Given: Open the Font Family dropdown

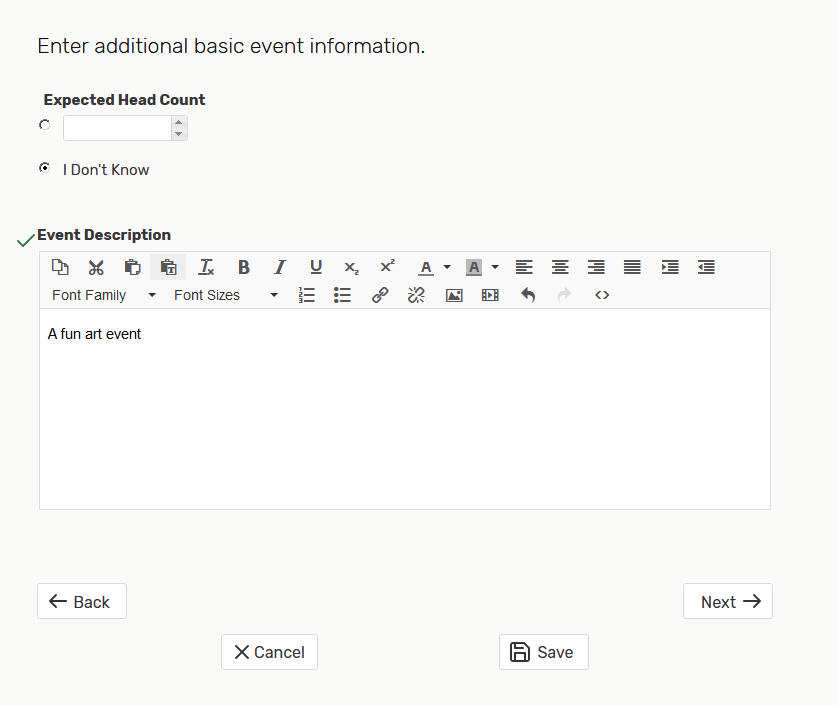Looking at the screenshot, I should tap(104, 295).
